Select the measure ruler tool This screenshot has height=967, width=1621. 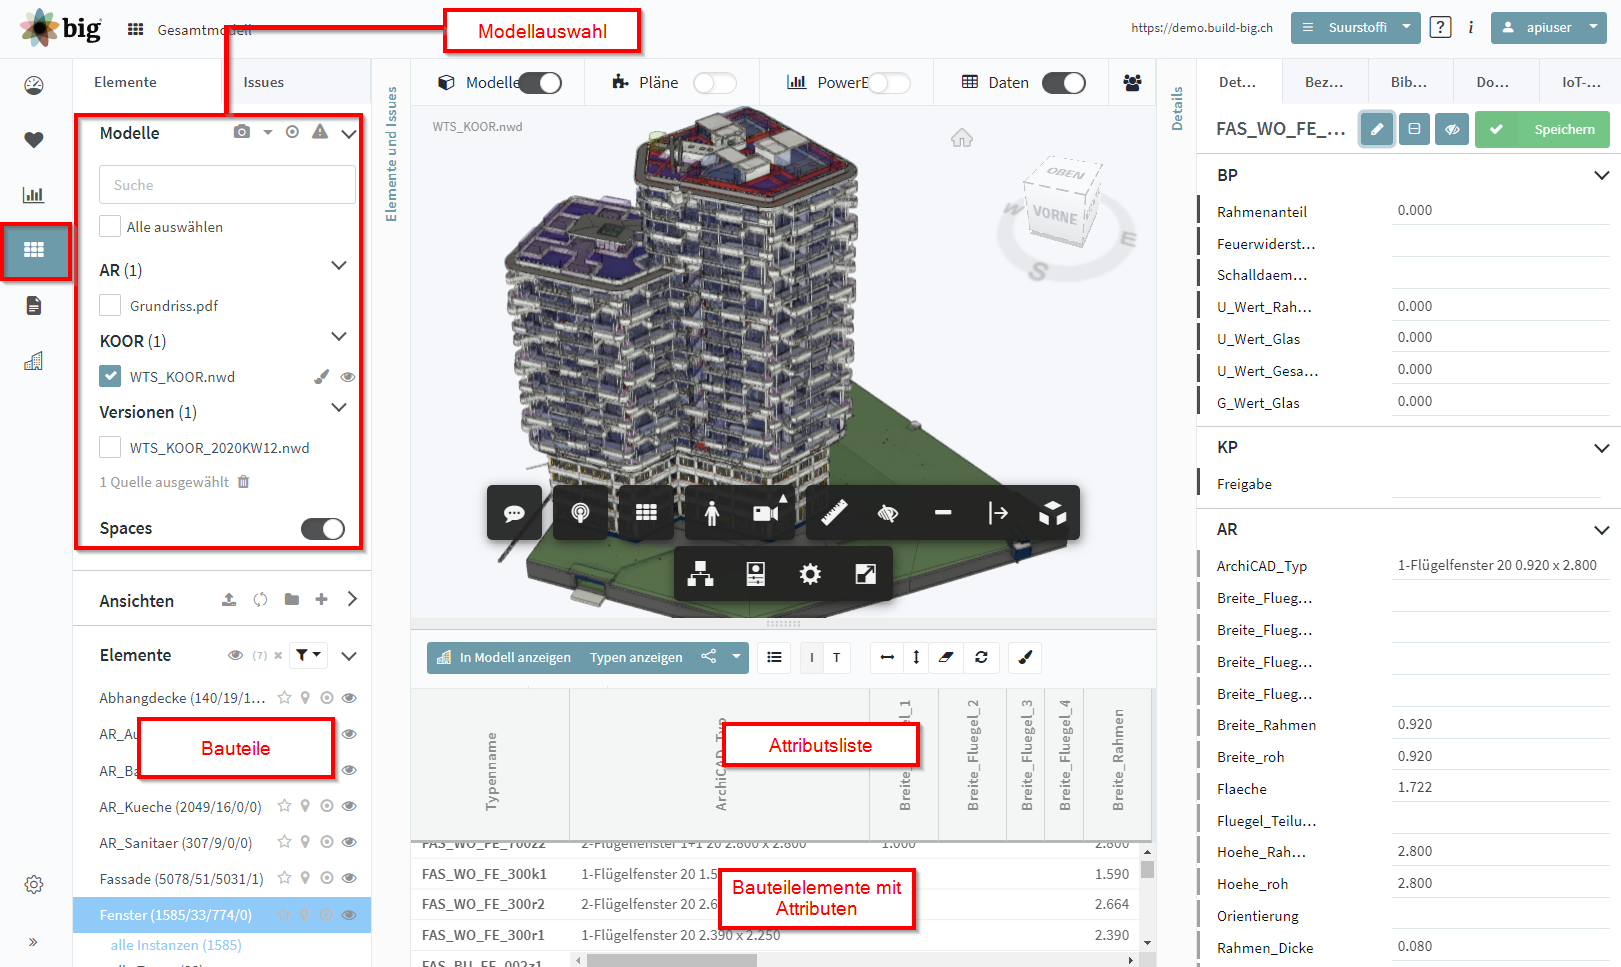point(834,513)
